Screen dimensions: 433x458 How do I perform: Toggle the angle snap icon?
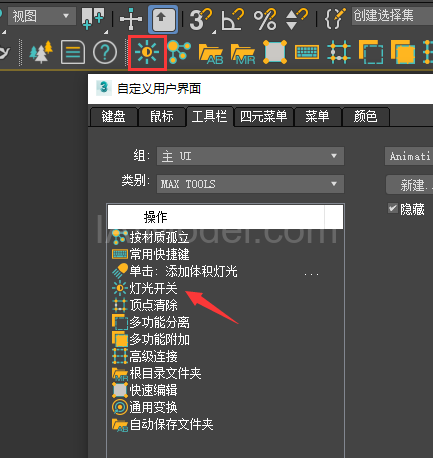pyautogui.click(x=233, y=19)
